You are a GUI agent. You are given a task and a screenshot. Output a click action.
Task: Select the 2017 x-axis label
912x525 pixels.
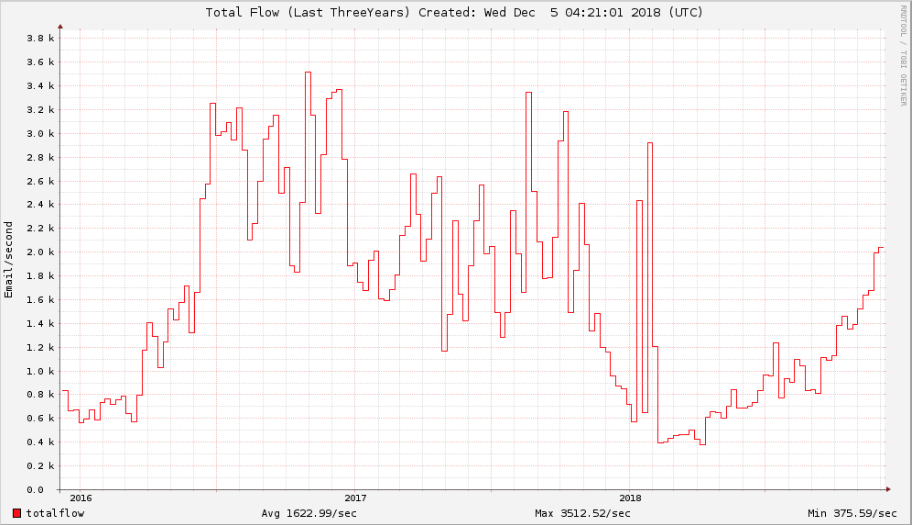click(x=355, y=498)
